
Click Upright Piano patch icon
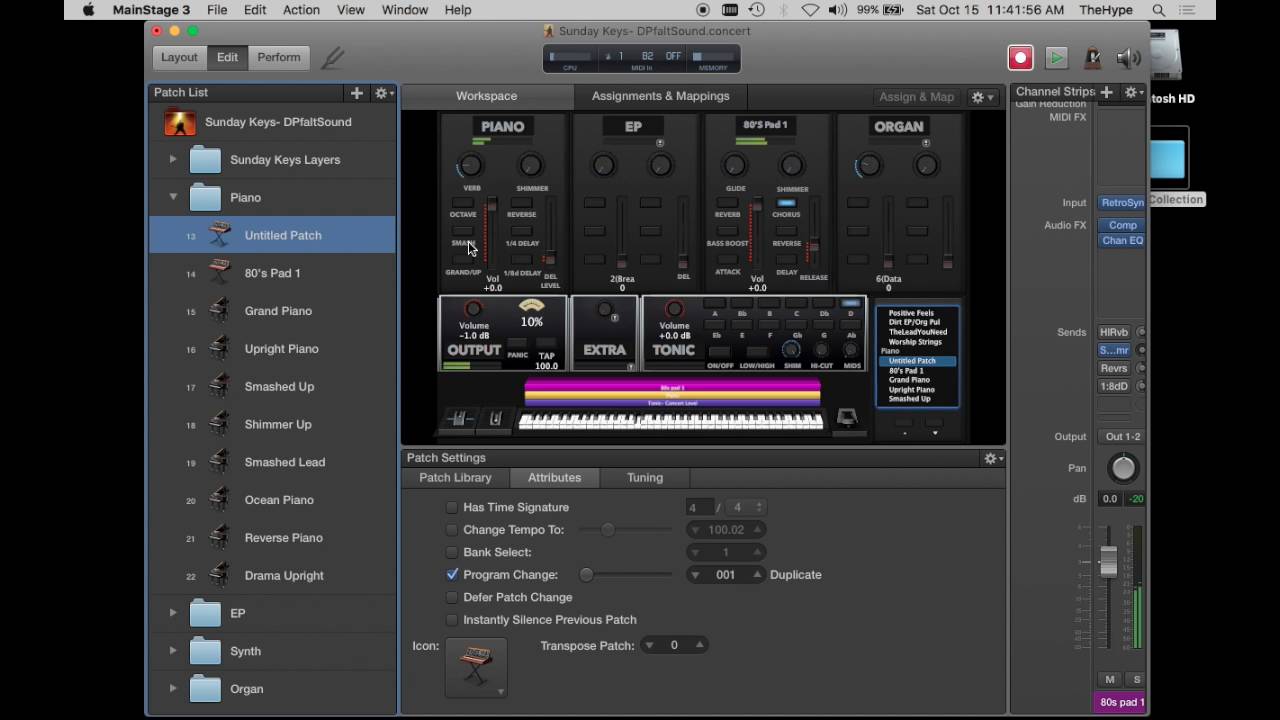tap(220, 349)
